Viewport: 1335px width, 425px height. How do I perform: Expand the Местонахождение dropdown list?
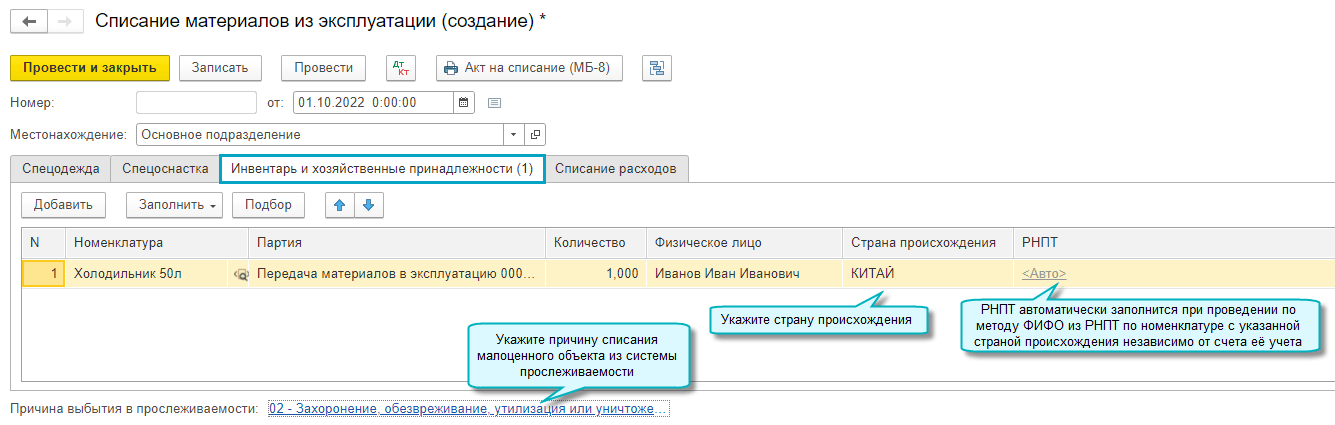[513, 135]
